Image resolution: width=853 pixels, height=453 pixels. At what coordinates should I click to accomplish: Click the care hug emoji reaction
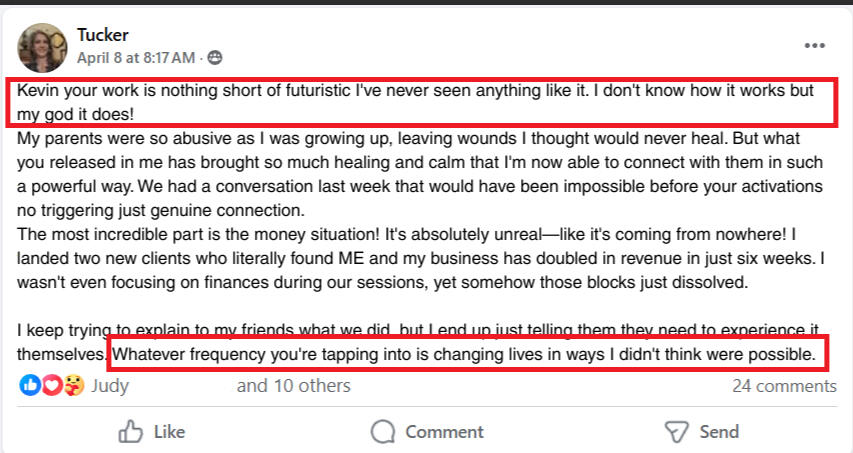[73, 386]
